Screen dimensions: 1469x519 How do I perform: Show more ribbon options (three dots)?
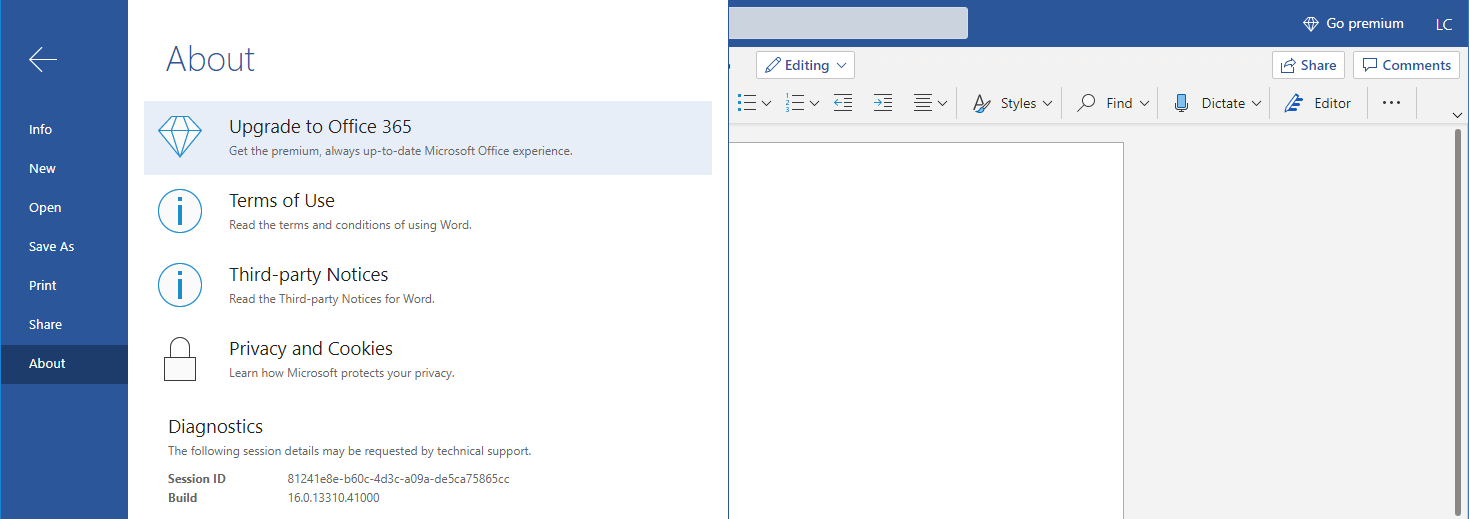point(1391,103)
